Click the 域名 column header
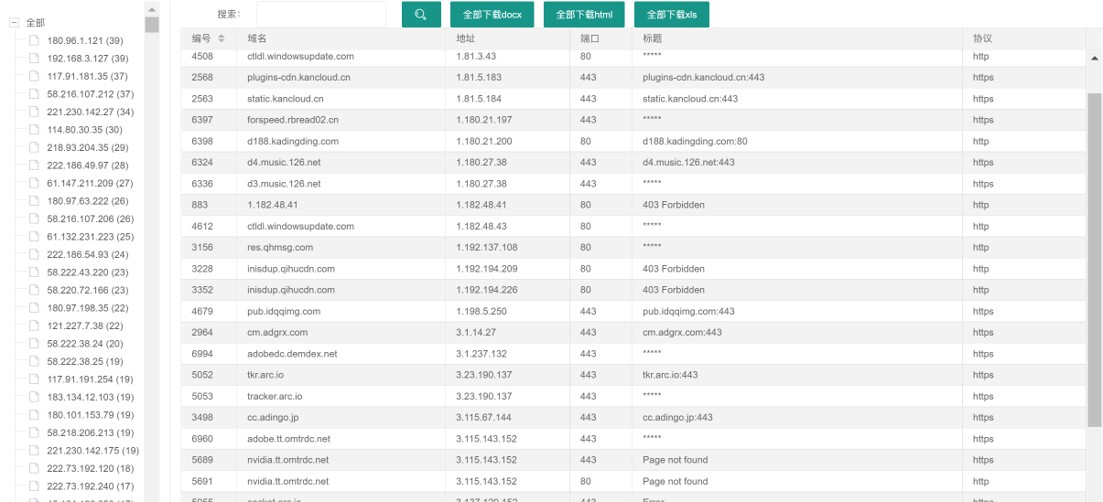 (x=257, y=38)
